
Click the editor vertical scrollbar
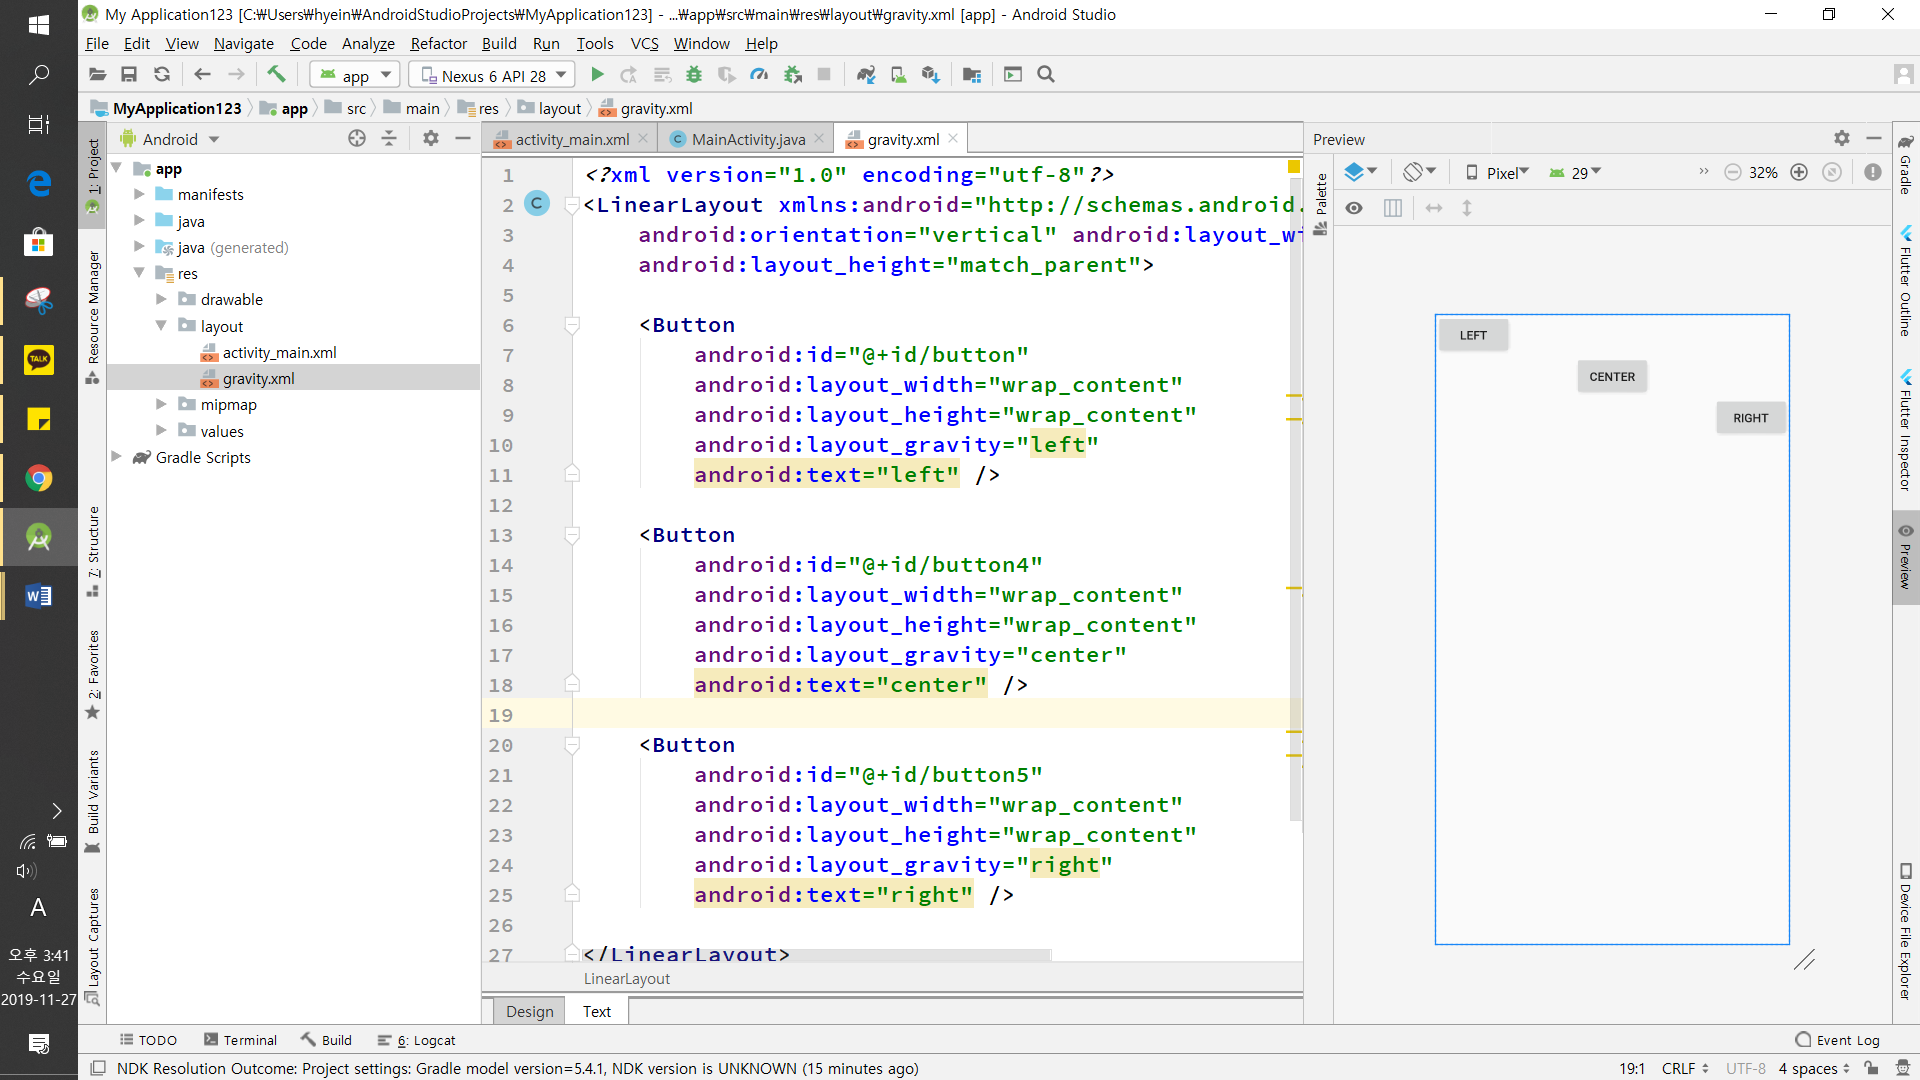click(x=1296, y=500)
